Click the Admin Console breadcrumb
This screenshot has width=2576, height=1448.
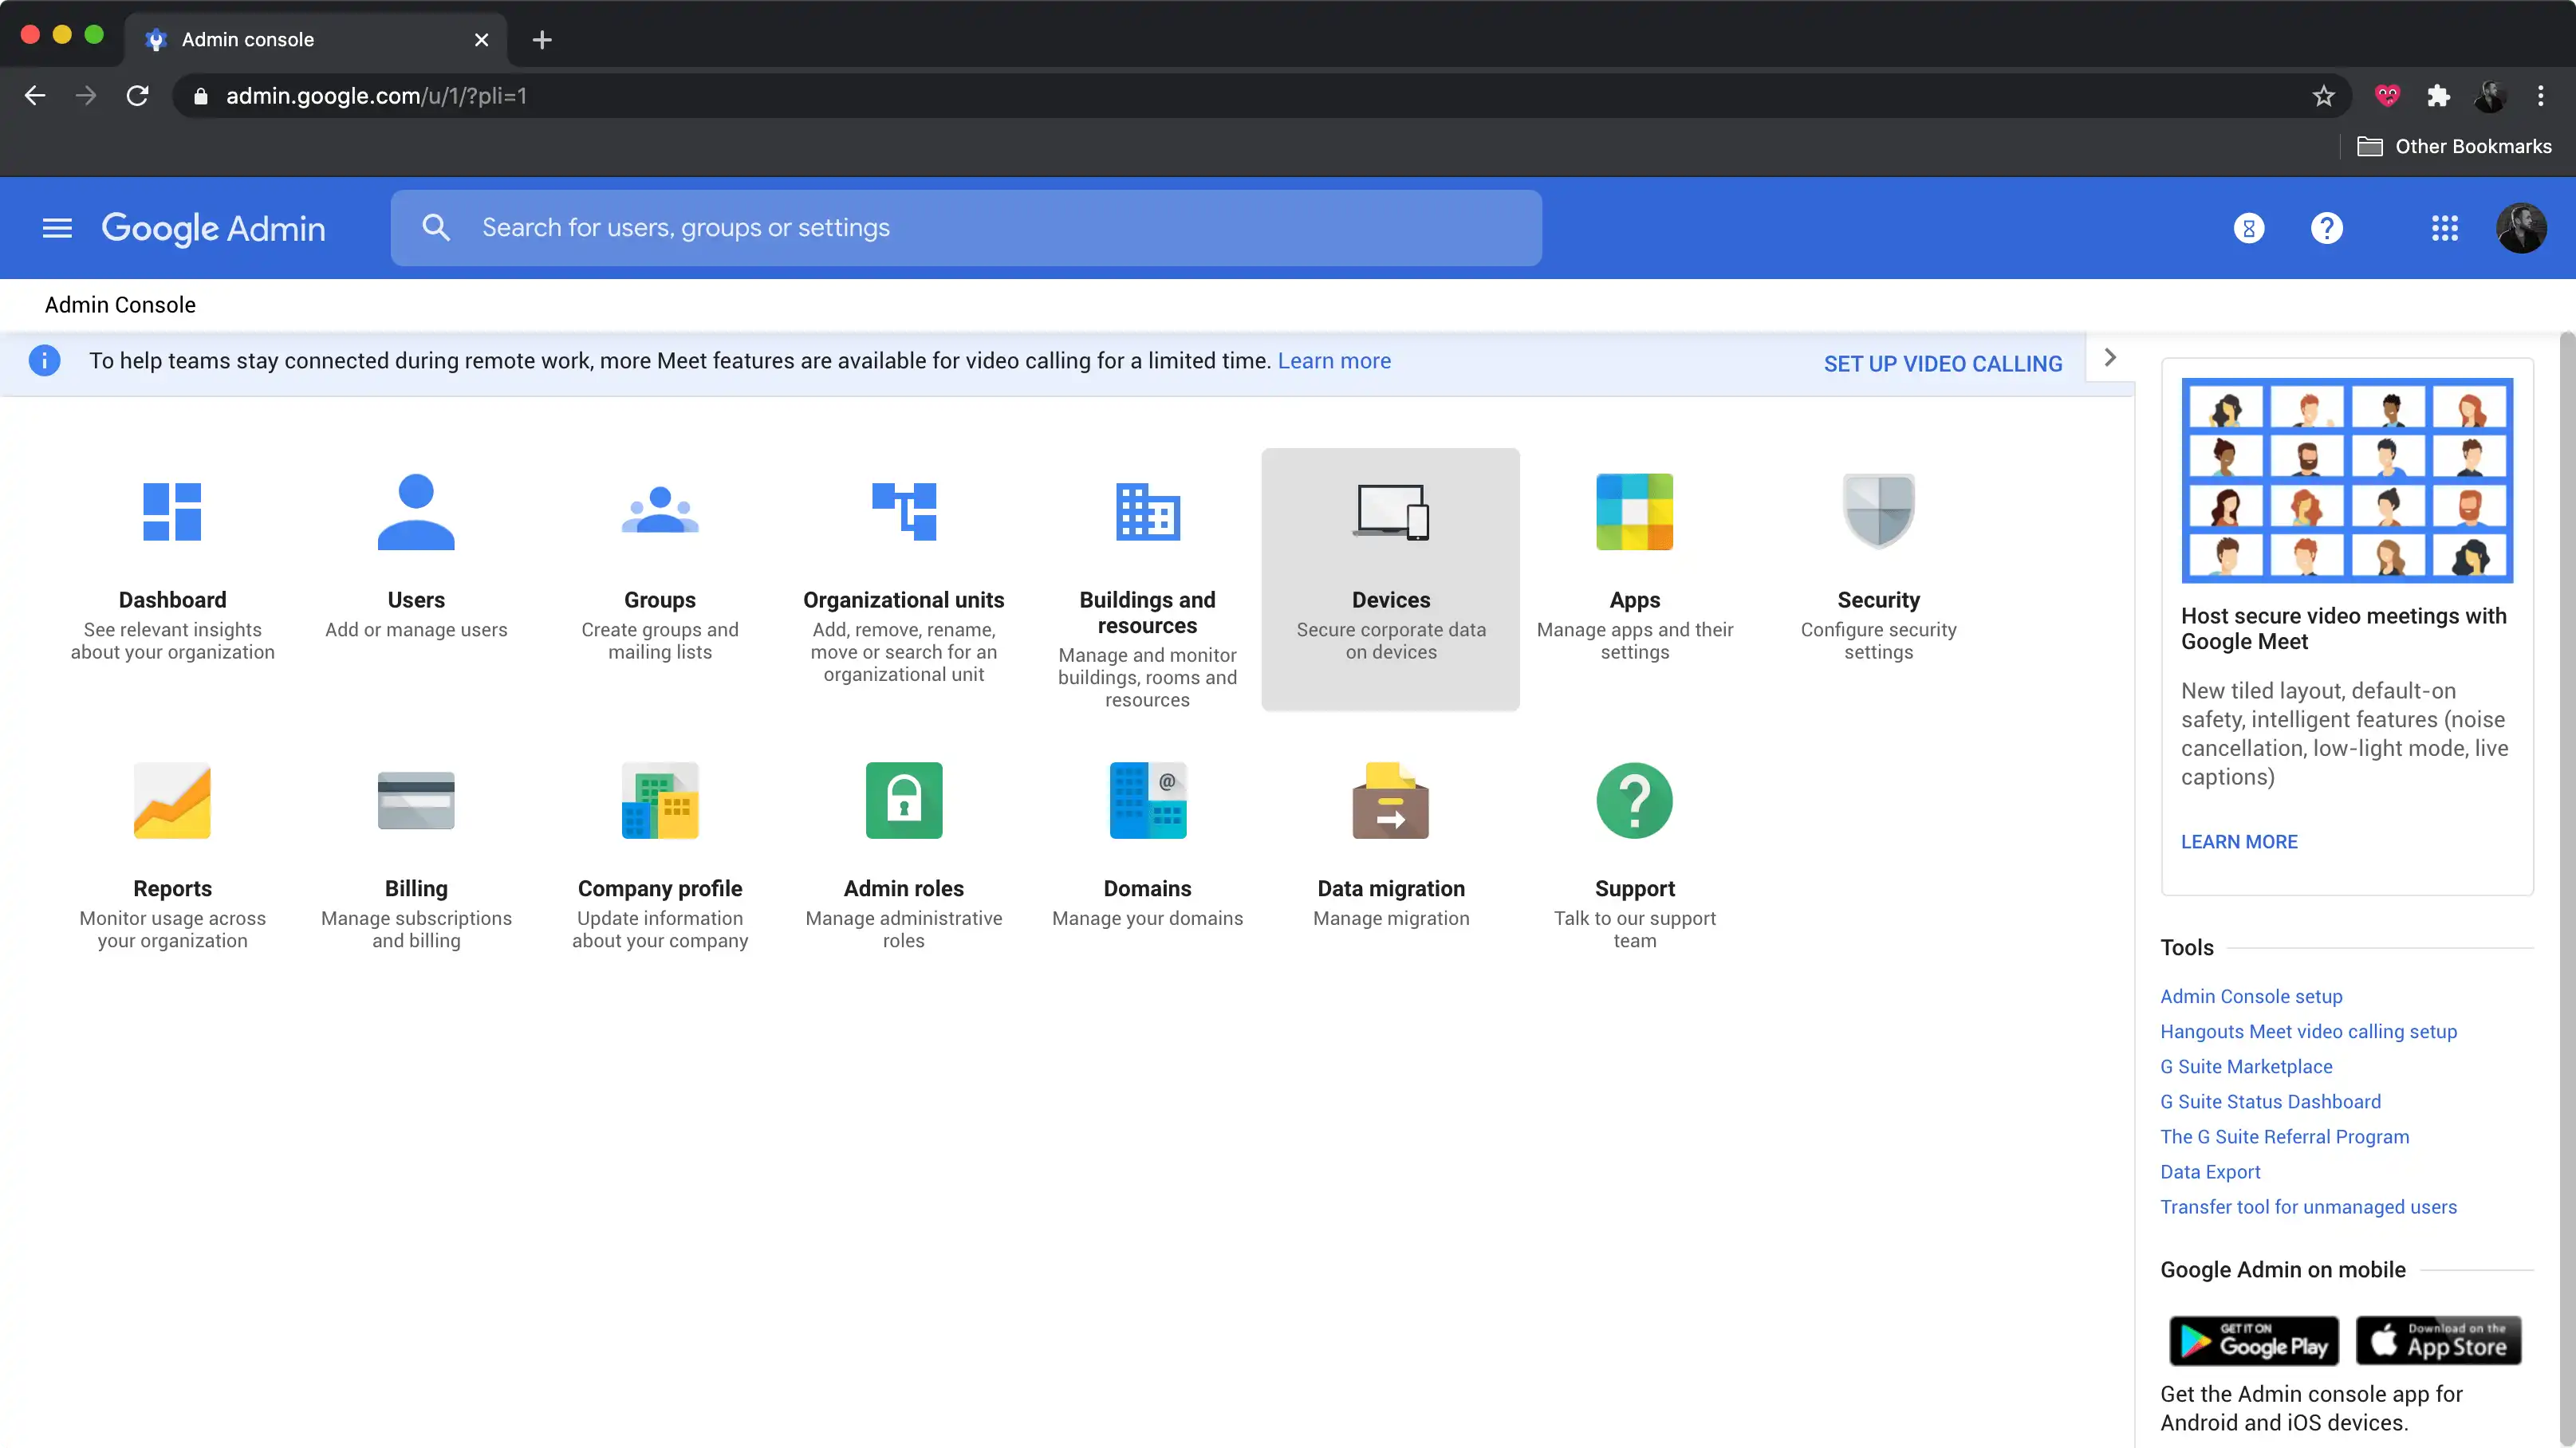[x=120, y=304]
